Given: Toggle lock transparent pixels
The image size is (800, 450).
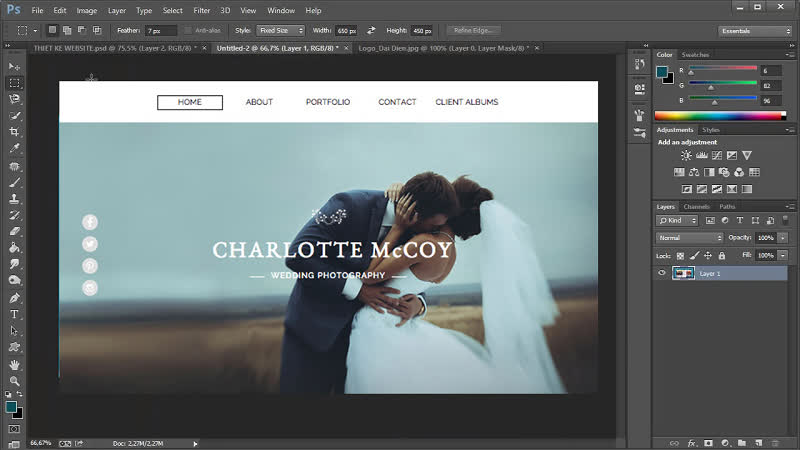Looking at the screenshot, I should coord(680,255).
